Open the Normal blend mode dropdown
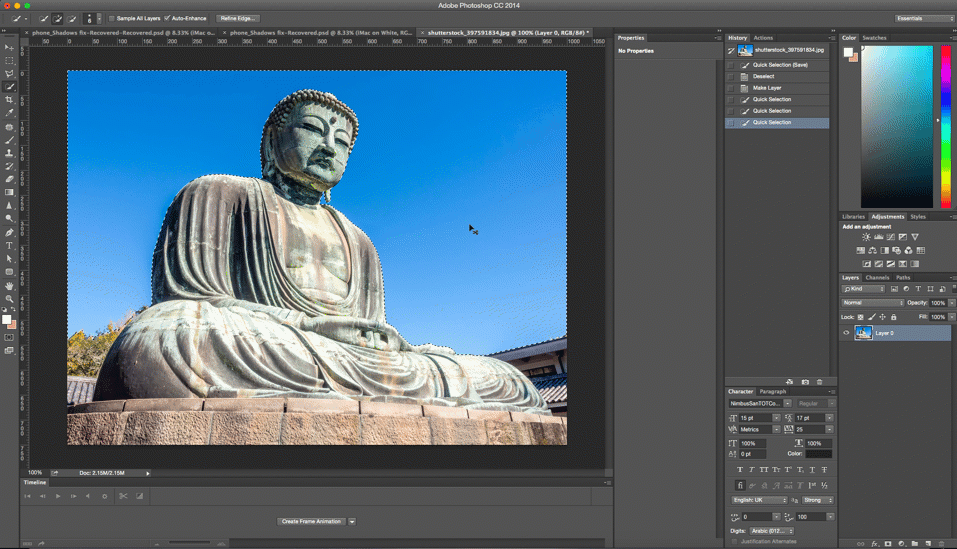This screenshot has height=549, width=957. pos(873,302)
